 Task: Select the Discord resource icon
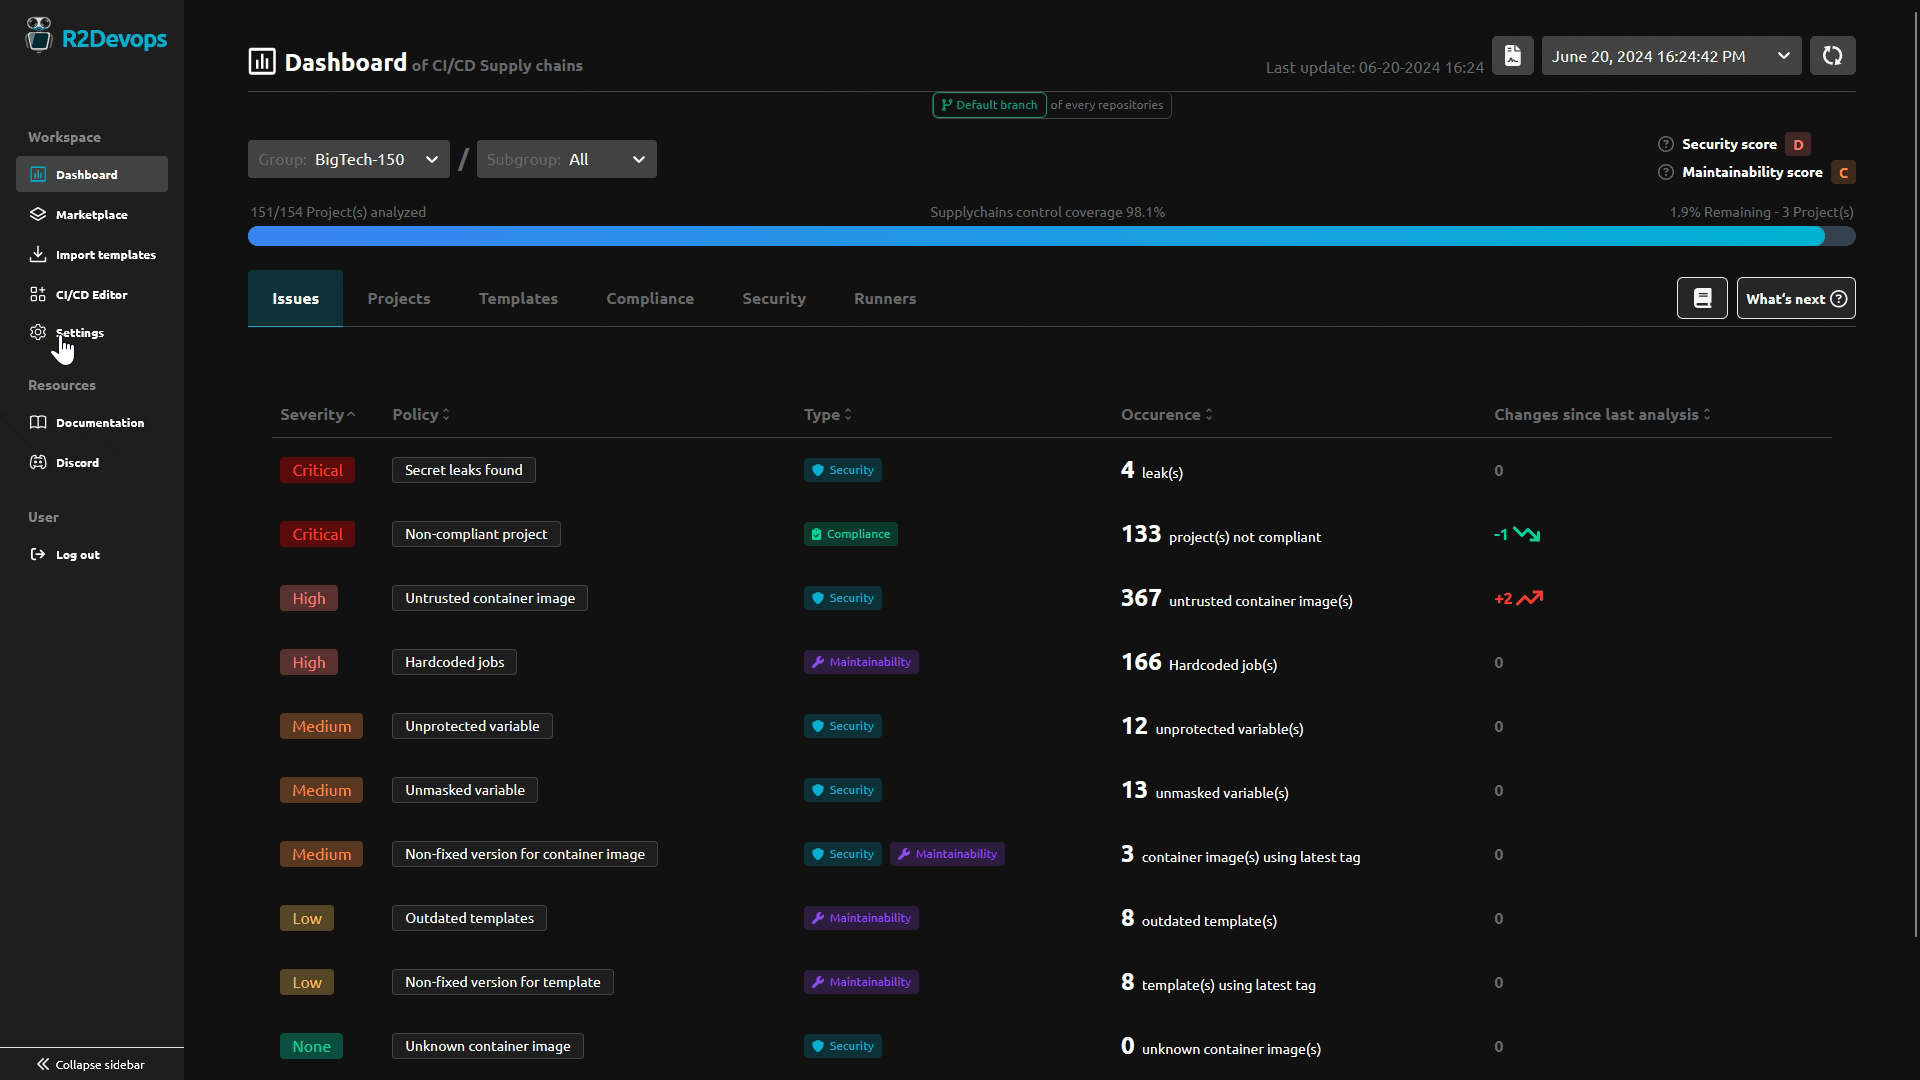(38, 462)
